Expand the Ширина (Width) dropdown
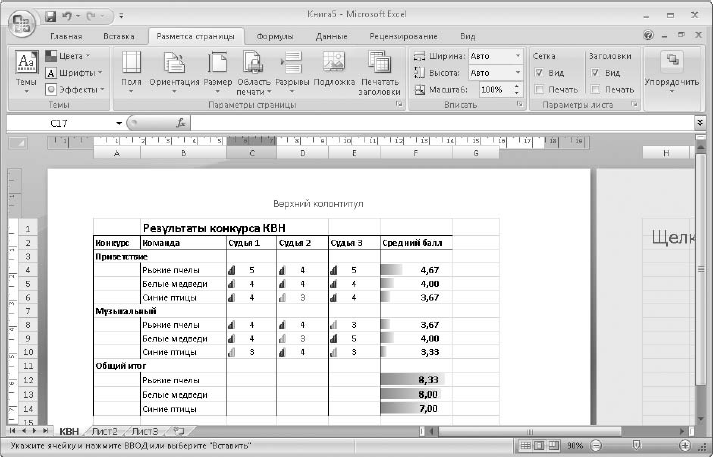Image resolution: width=713 pixels, height=457 pixels. [518, 56]
